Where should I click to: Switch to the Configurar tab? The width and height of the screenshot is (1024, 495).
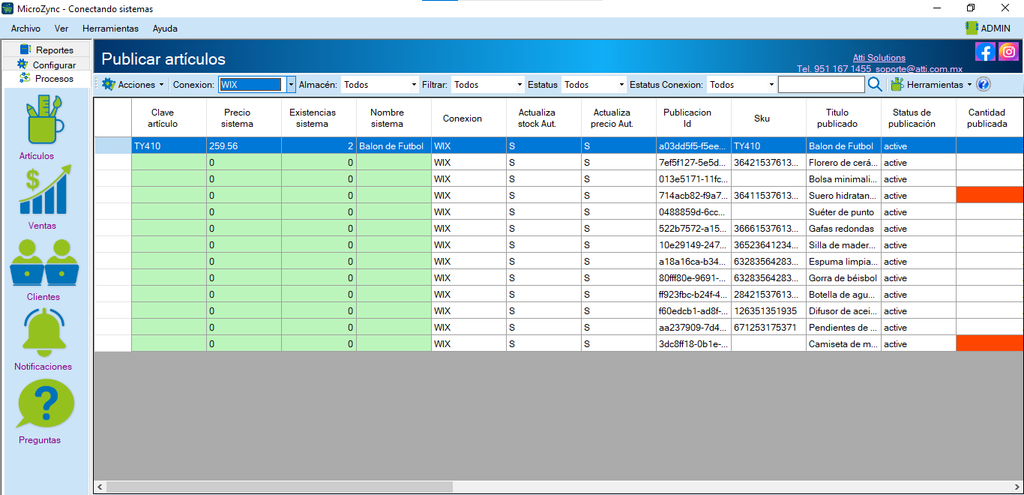pos(46,65)
